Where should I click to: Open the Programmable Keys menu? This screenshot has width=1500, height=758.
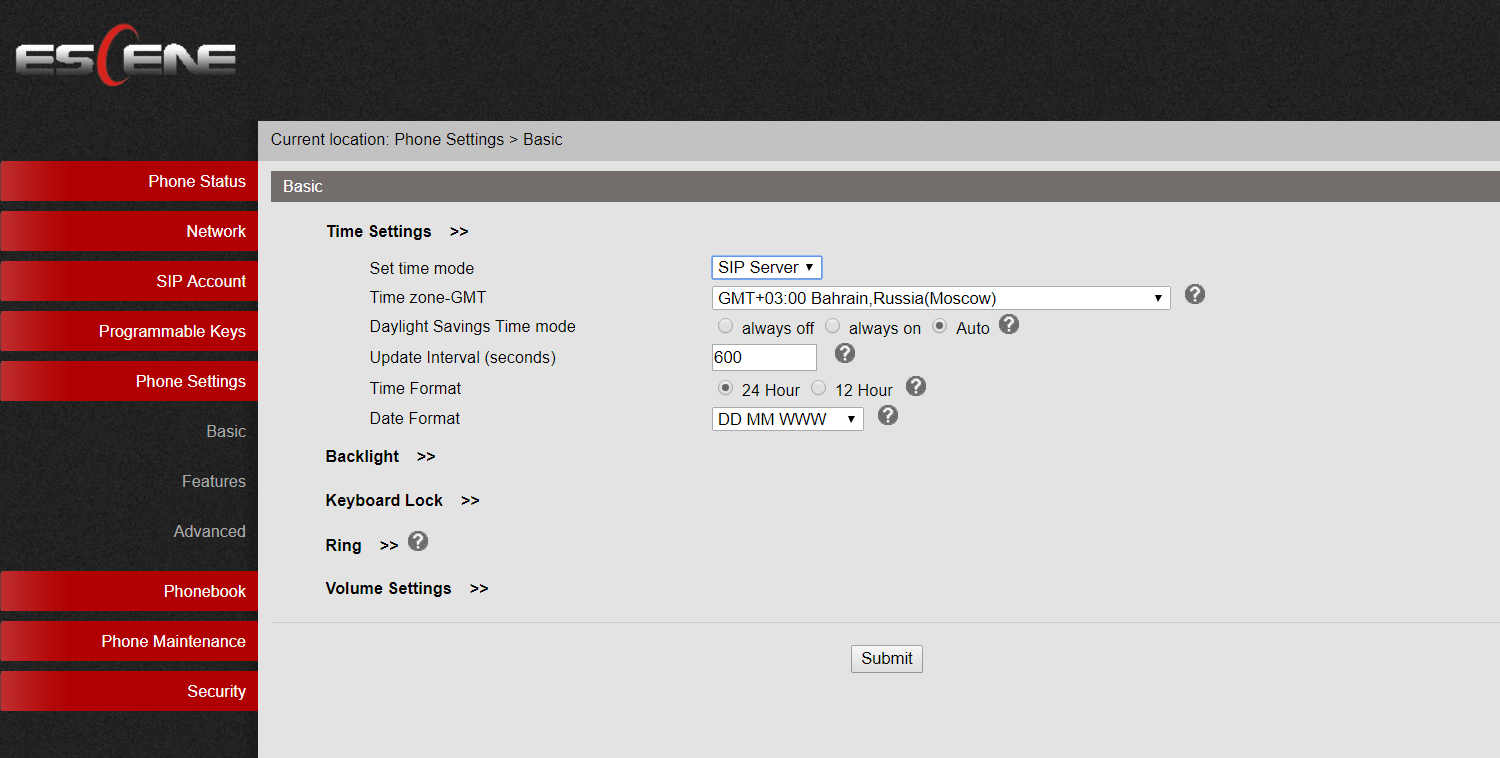[x=129, y=331]
